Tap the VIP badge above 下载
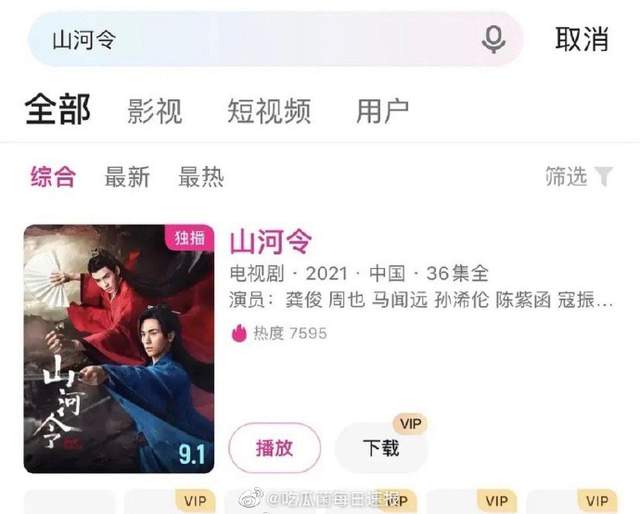Screen dimensions: 640x514 click(410, 423)
